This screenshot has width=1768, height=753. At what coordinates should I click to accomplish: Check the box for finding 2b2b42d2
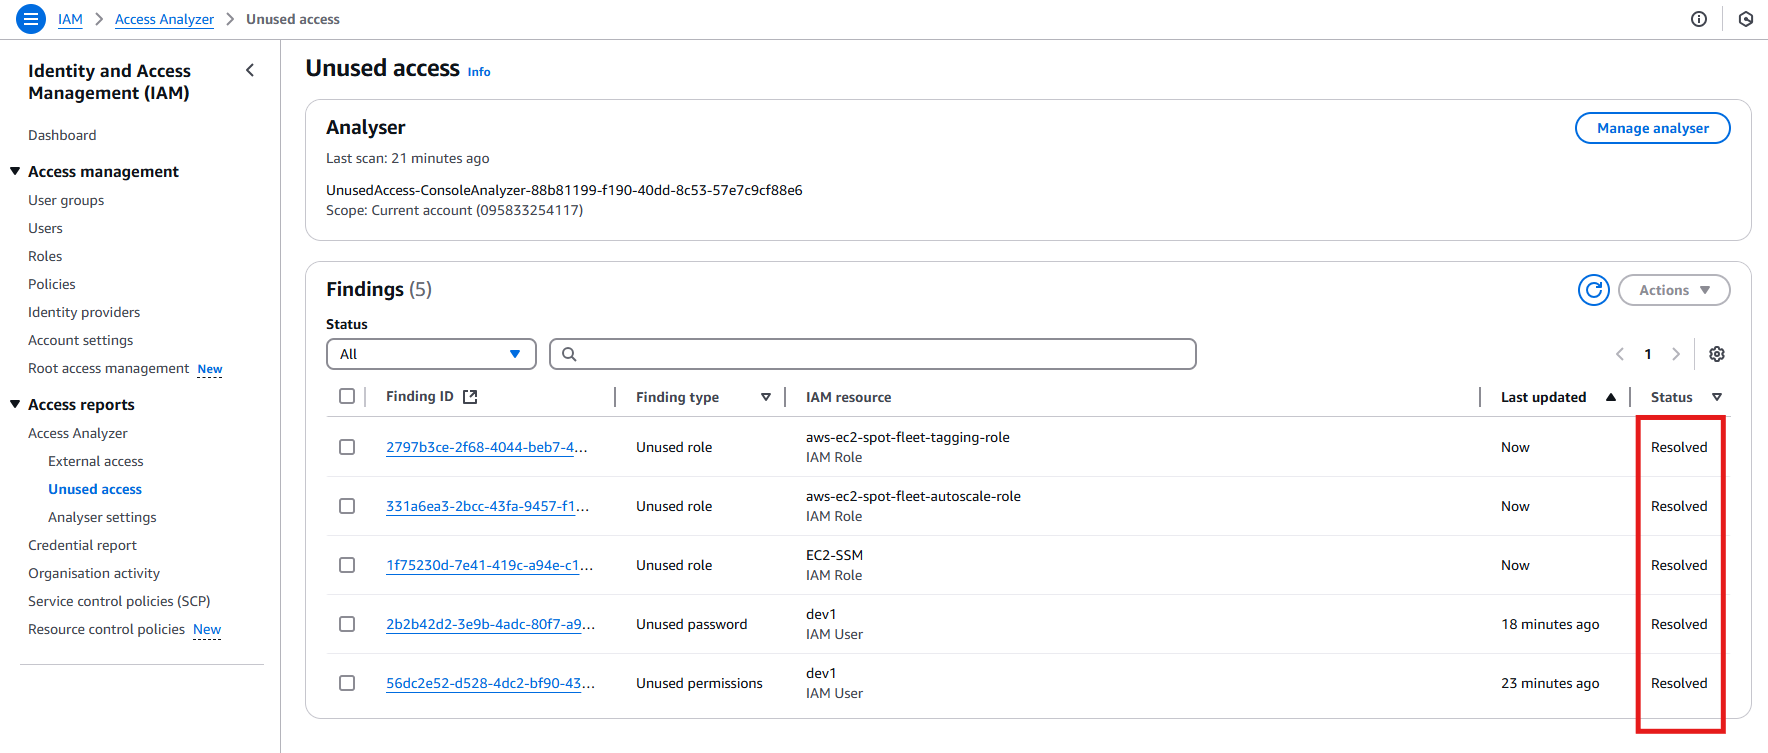347,624
